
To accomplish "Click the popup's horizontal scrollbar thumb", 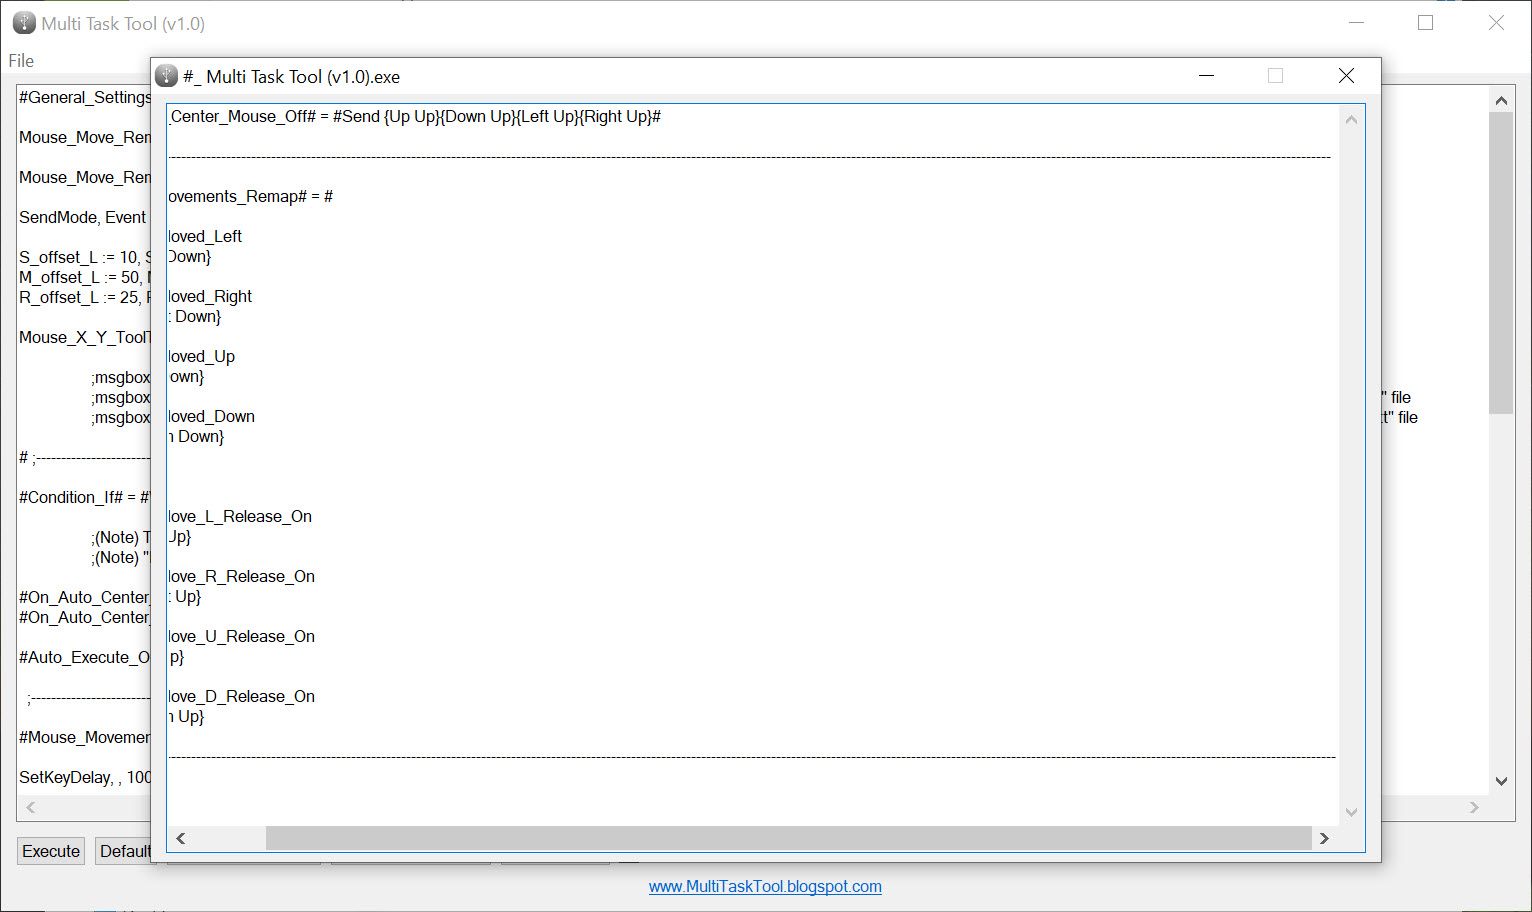I will [x=788, y=838].
